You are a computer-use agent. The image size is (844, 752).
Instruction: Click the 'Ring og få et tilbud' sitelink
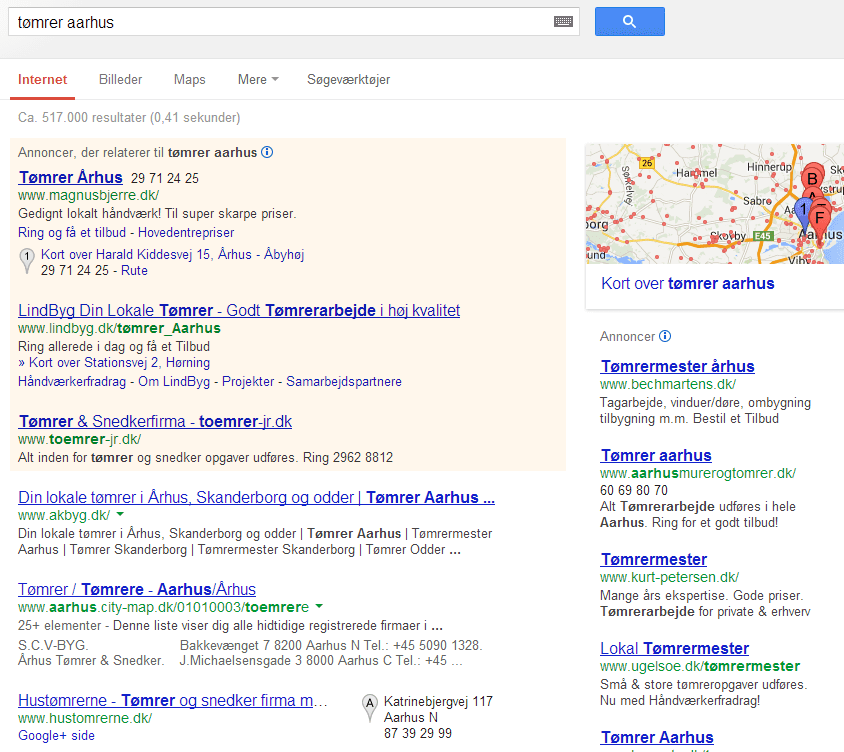[x=72, y=233]
